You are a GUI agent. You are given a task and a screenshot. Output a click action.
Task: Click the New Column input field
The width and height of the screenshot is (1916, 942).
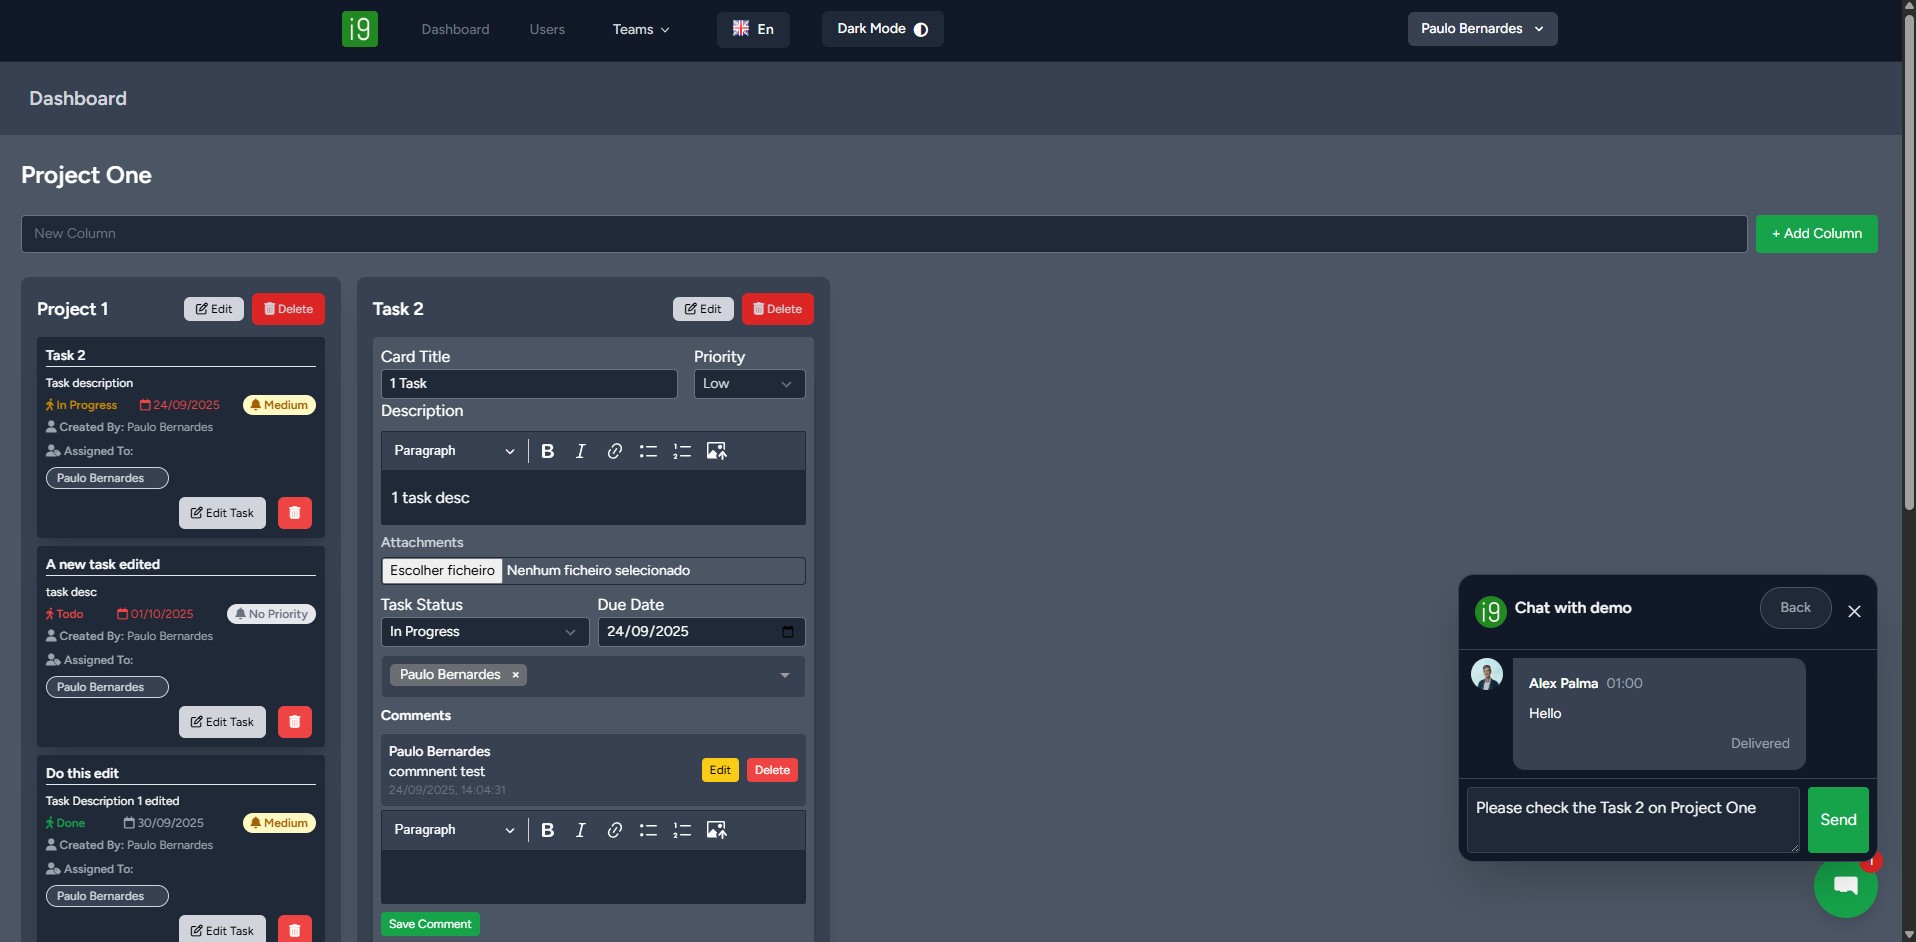click(883, 234)
